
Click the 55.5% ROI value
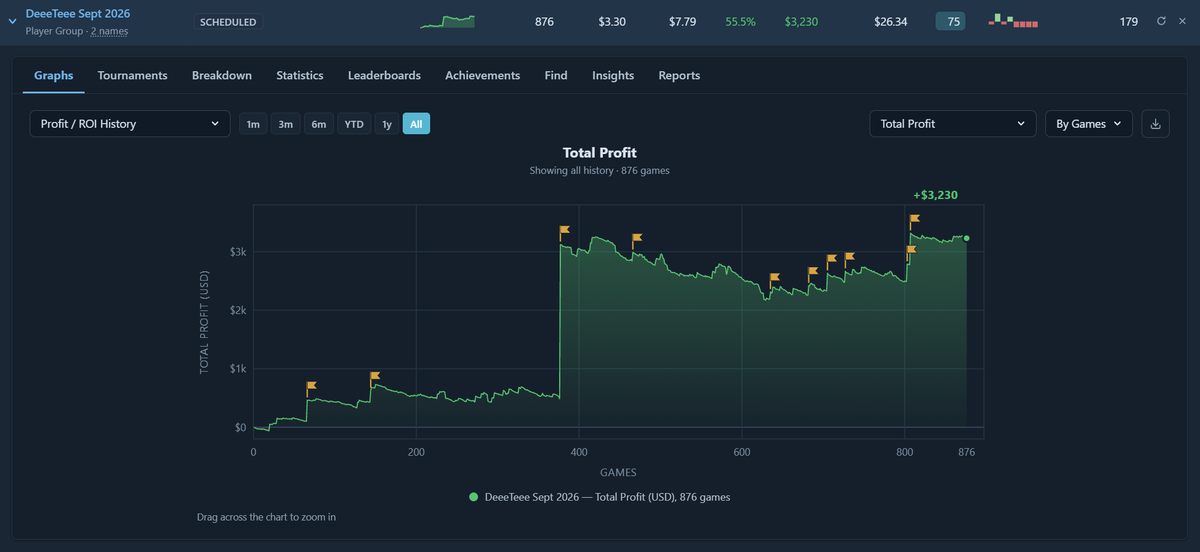click(741, 21)
